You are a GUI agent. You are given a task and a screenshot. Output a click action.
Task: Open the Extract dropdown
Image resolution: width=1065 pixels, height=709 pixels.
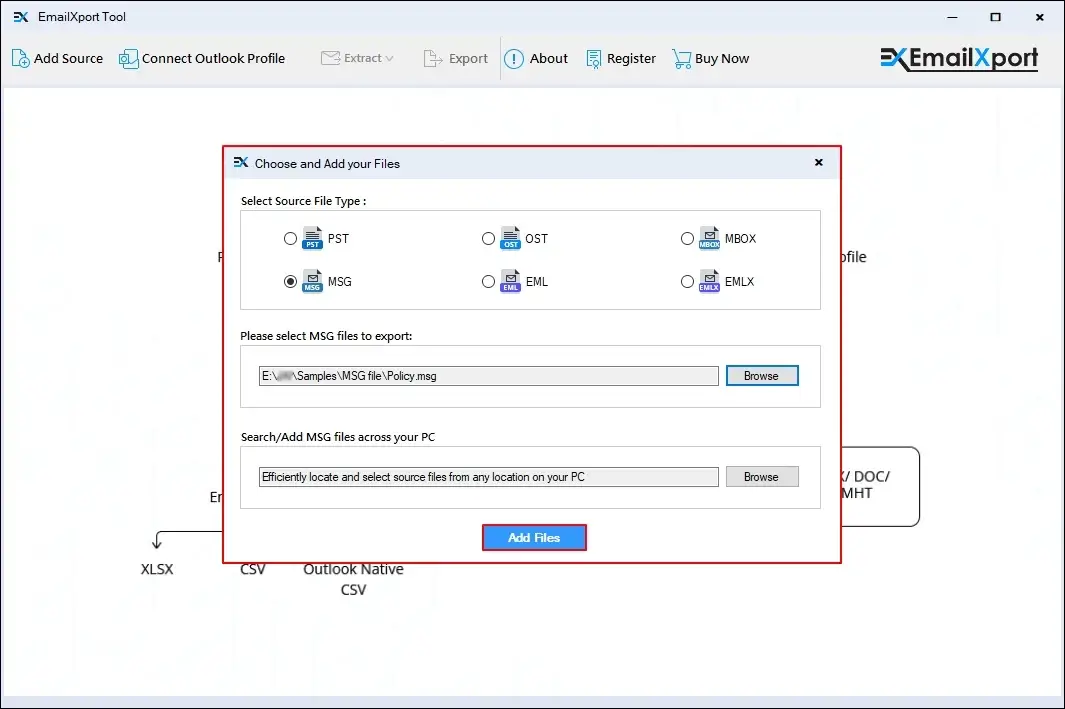coord(358,58)
